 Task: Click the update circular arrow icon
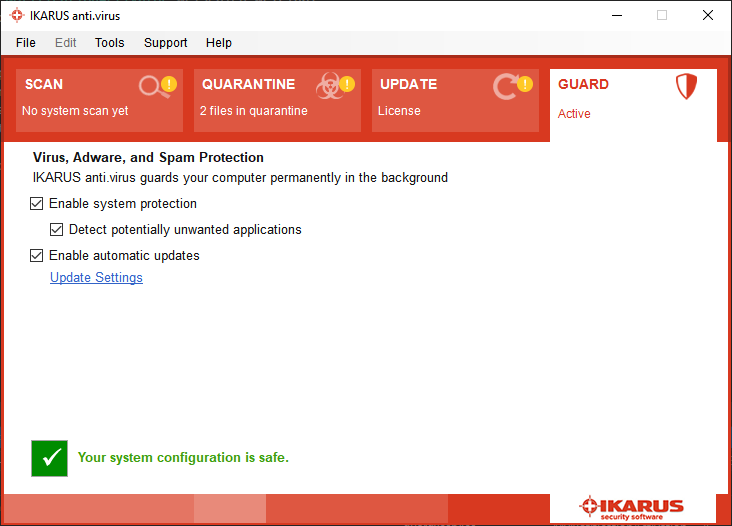click(x=505, y=86)
